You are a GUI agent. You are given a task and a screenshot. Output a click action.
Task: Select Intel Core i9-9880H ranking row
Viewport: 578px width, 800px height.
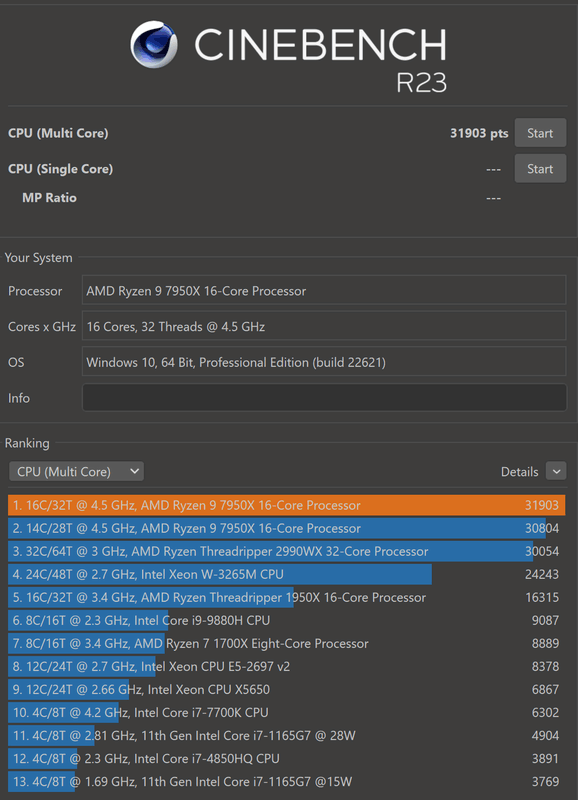click(x=287, y=620)
